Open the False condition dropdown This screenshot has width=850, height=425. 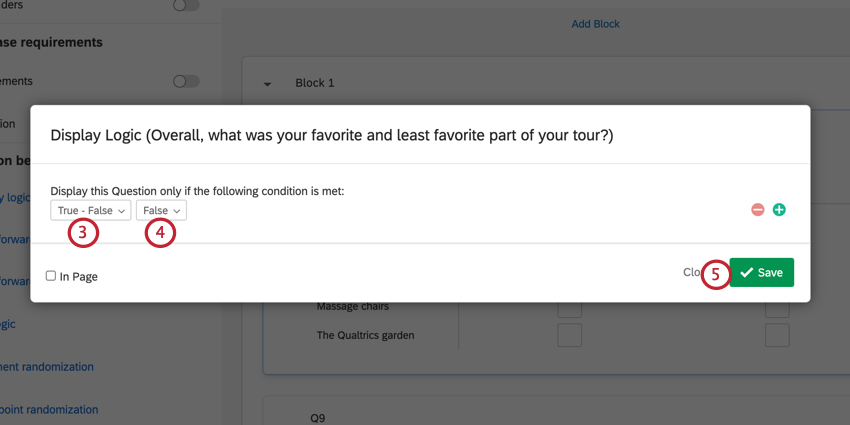tap(161, 211)
